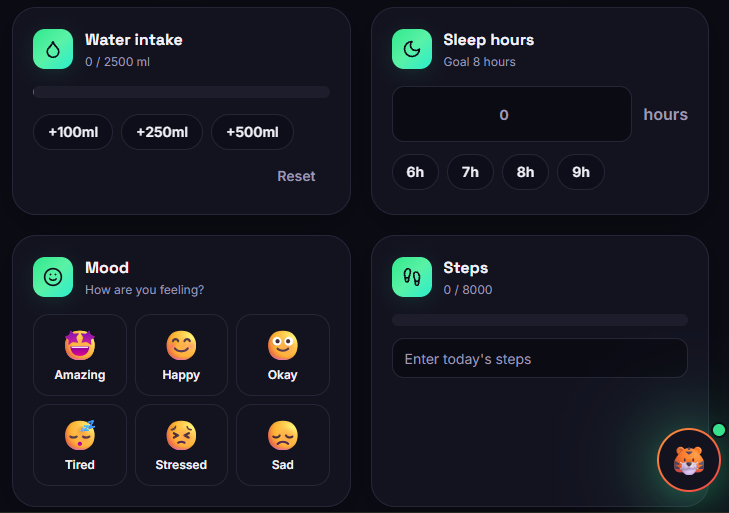The width and height of the screenshot is (729, 513).
Task: Set sleep to 7h preset
Action: 470,172
